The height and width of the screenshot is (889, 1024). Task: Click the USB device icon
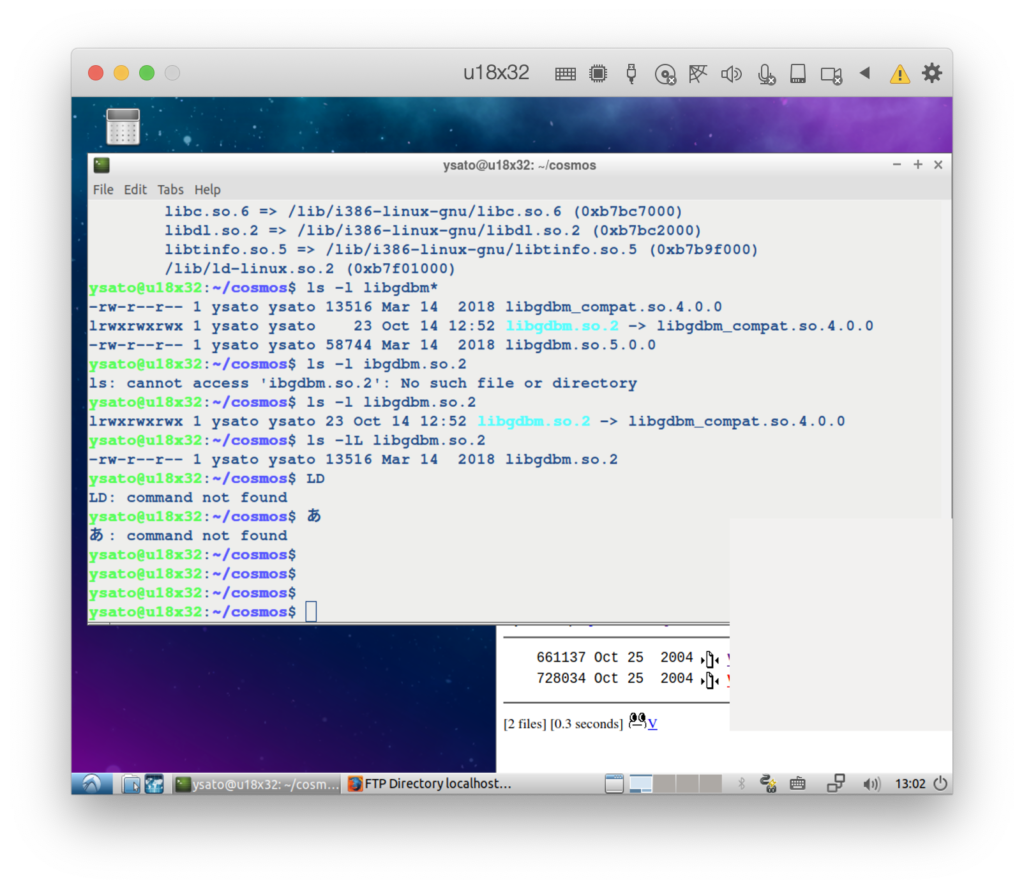(x=631, y=73)
